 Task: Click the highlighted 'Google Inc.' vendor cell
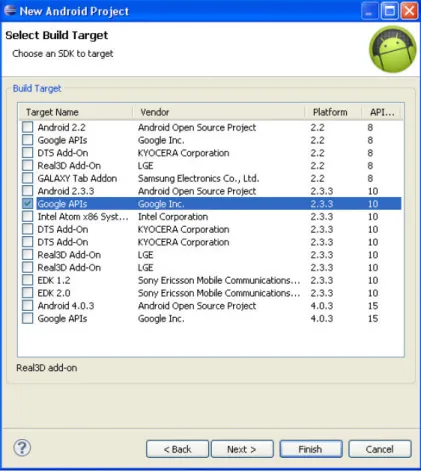pyautogui.click(x=161, y=204)
